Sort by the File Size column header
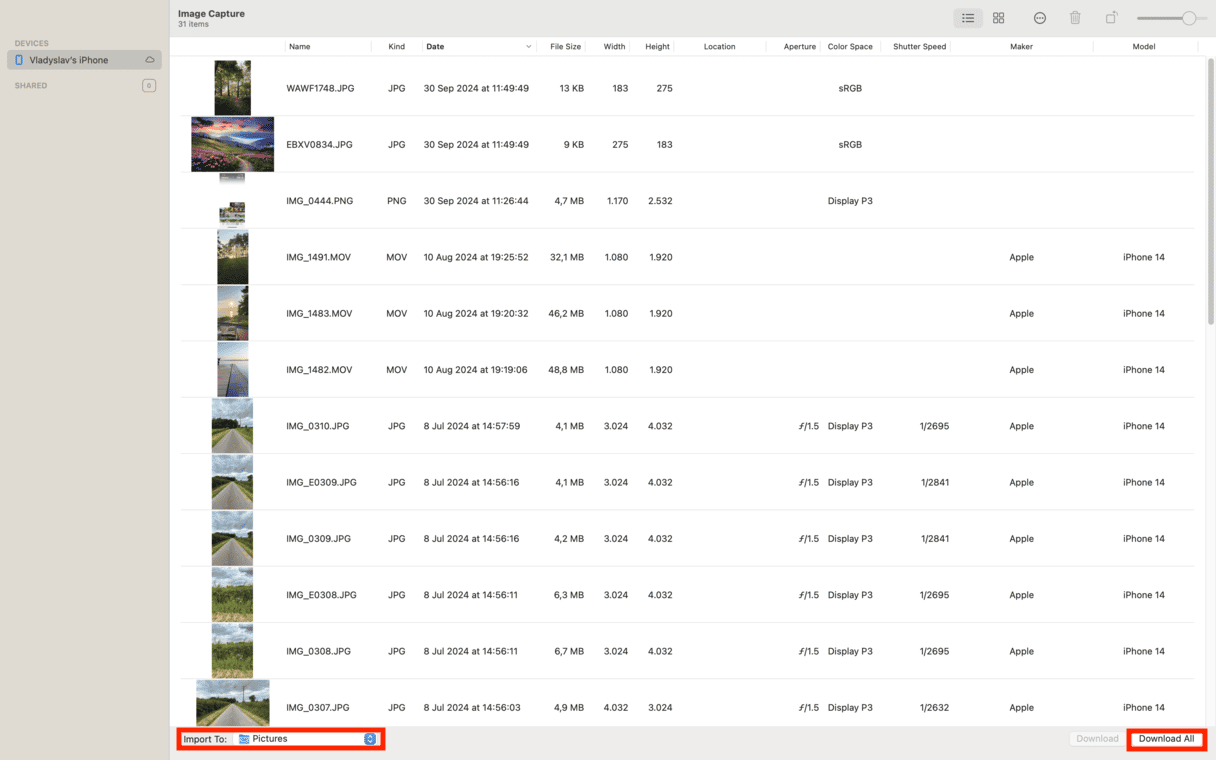 (x=565, y=47)
